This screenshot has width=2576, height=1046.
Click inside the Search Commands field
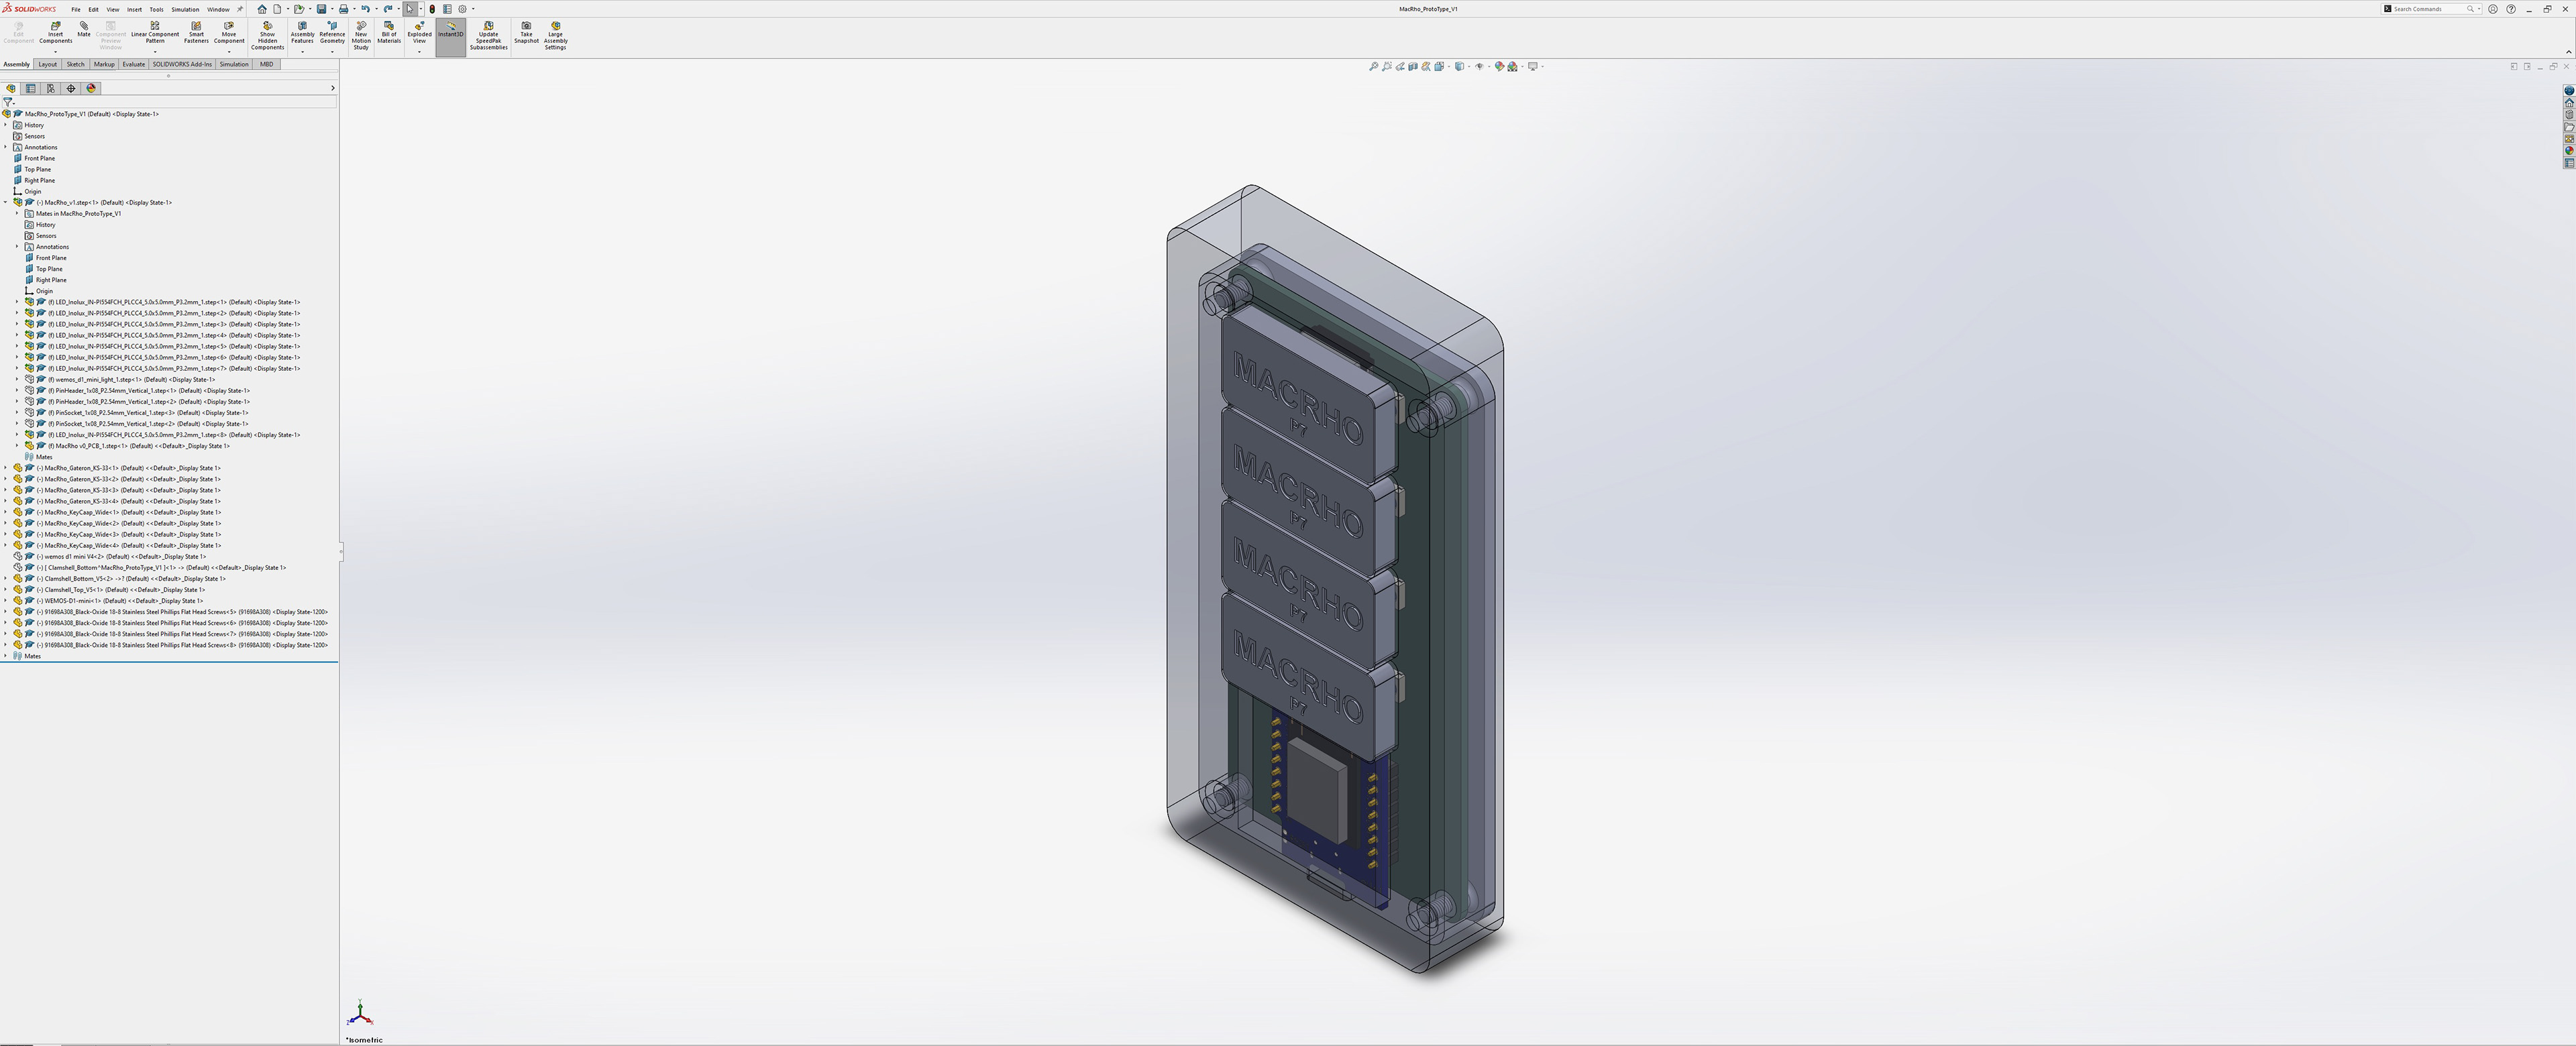[x=2425, y=9]
